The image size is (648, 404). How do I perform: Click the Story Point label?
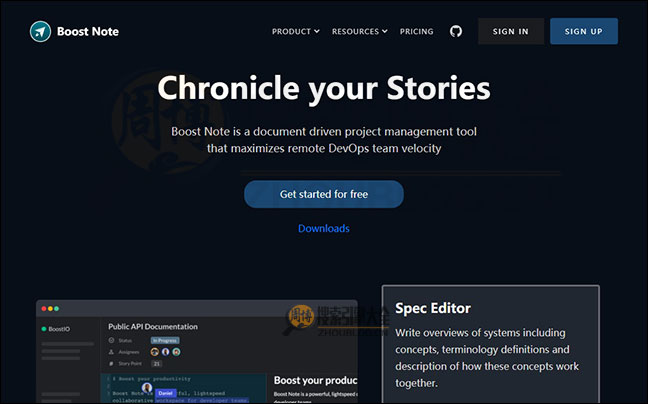[x=130, y=364]
